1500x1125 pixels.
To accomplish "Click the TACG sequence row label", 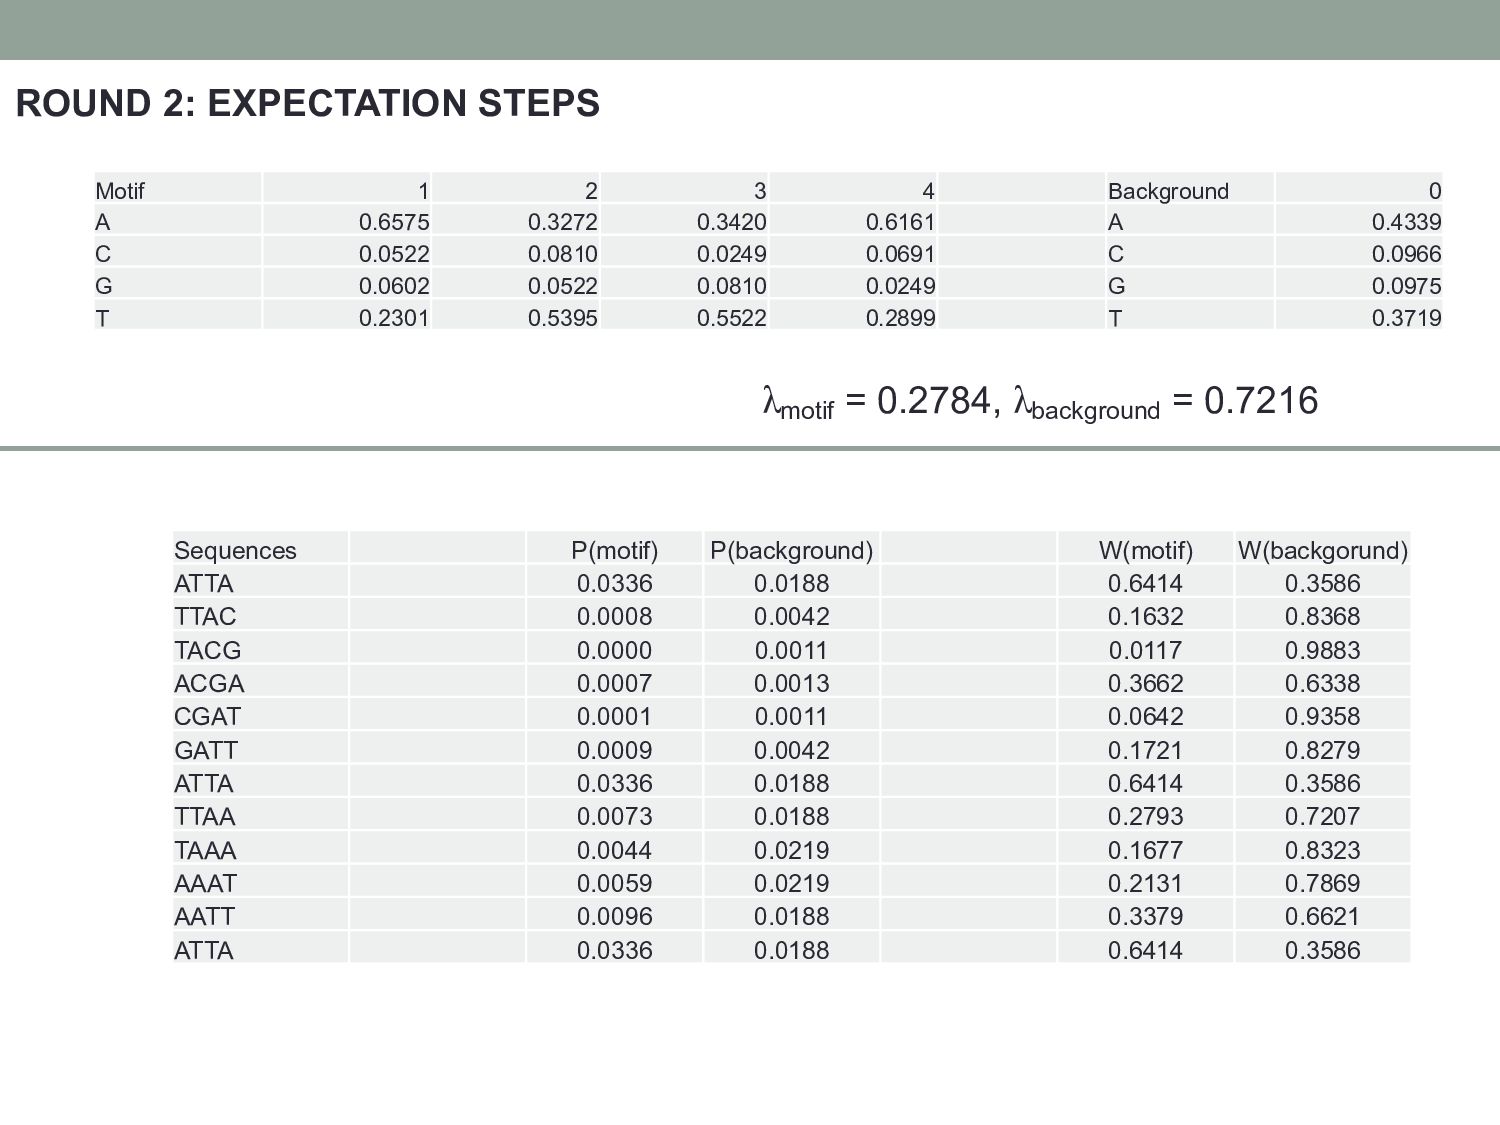I will [x=207, y=651].
